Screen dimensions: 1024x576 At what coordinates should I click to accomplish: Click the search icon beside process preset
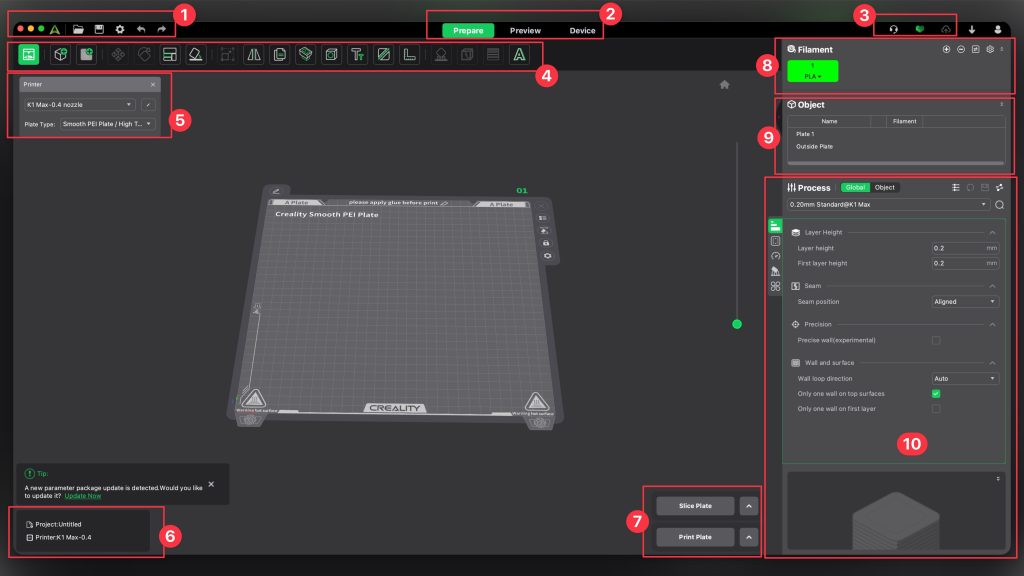tap(999, 205)
